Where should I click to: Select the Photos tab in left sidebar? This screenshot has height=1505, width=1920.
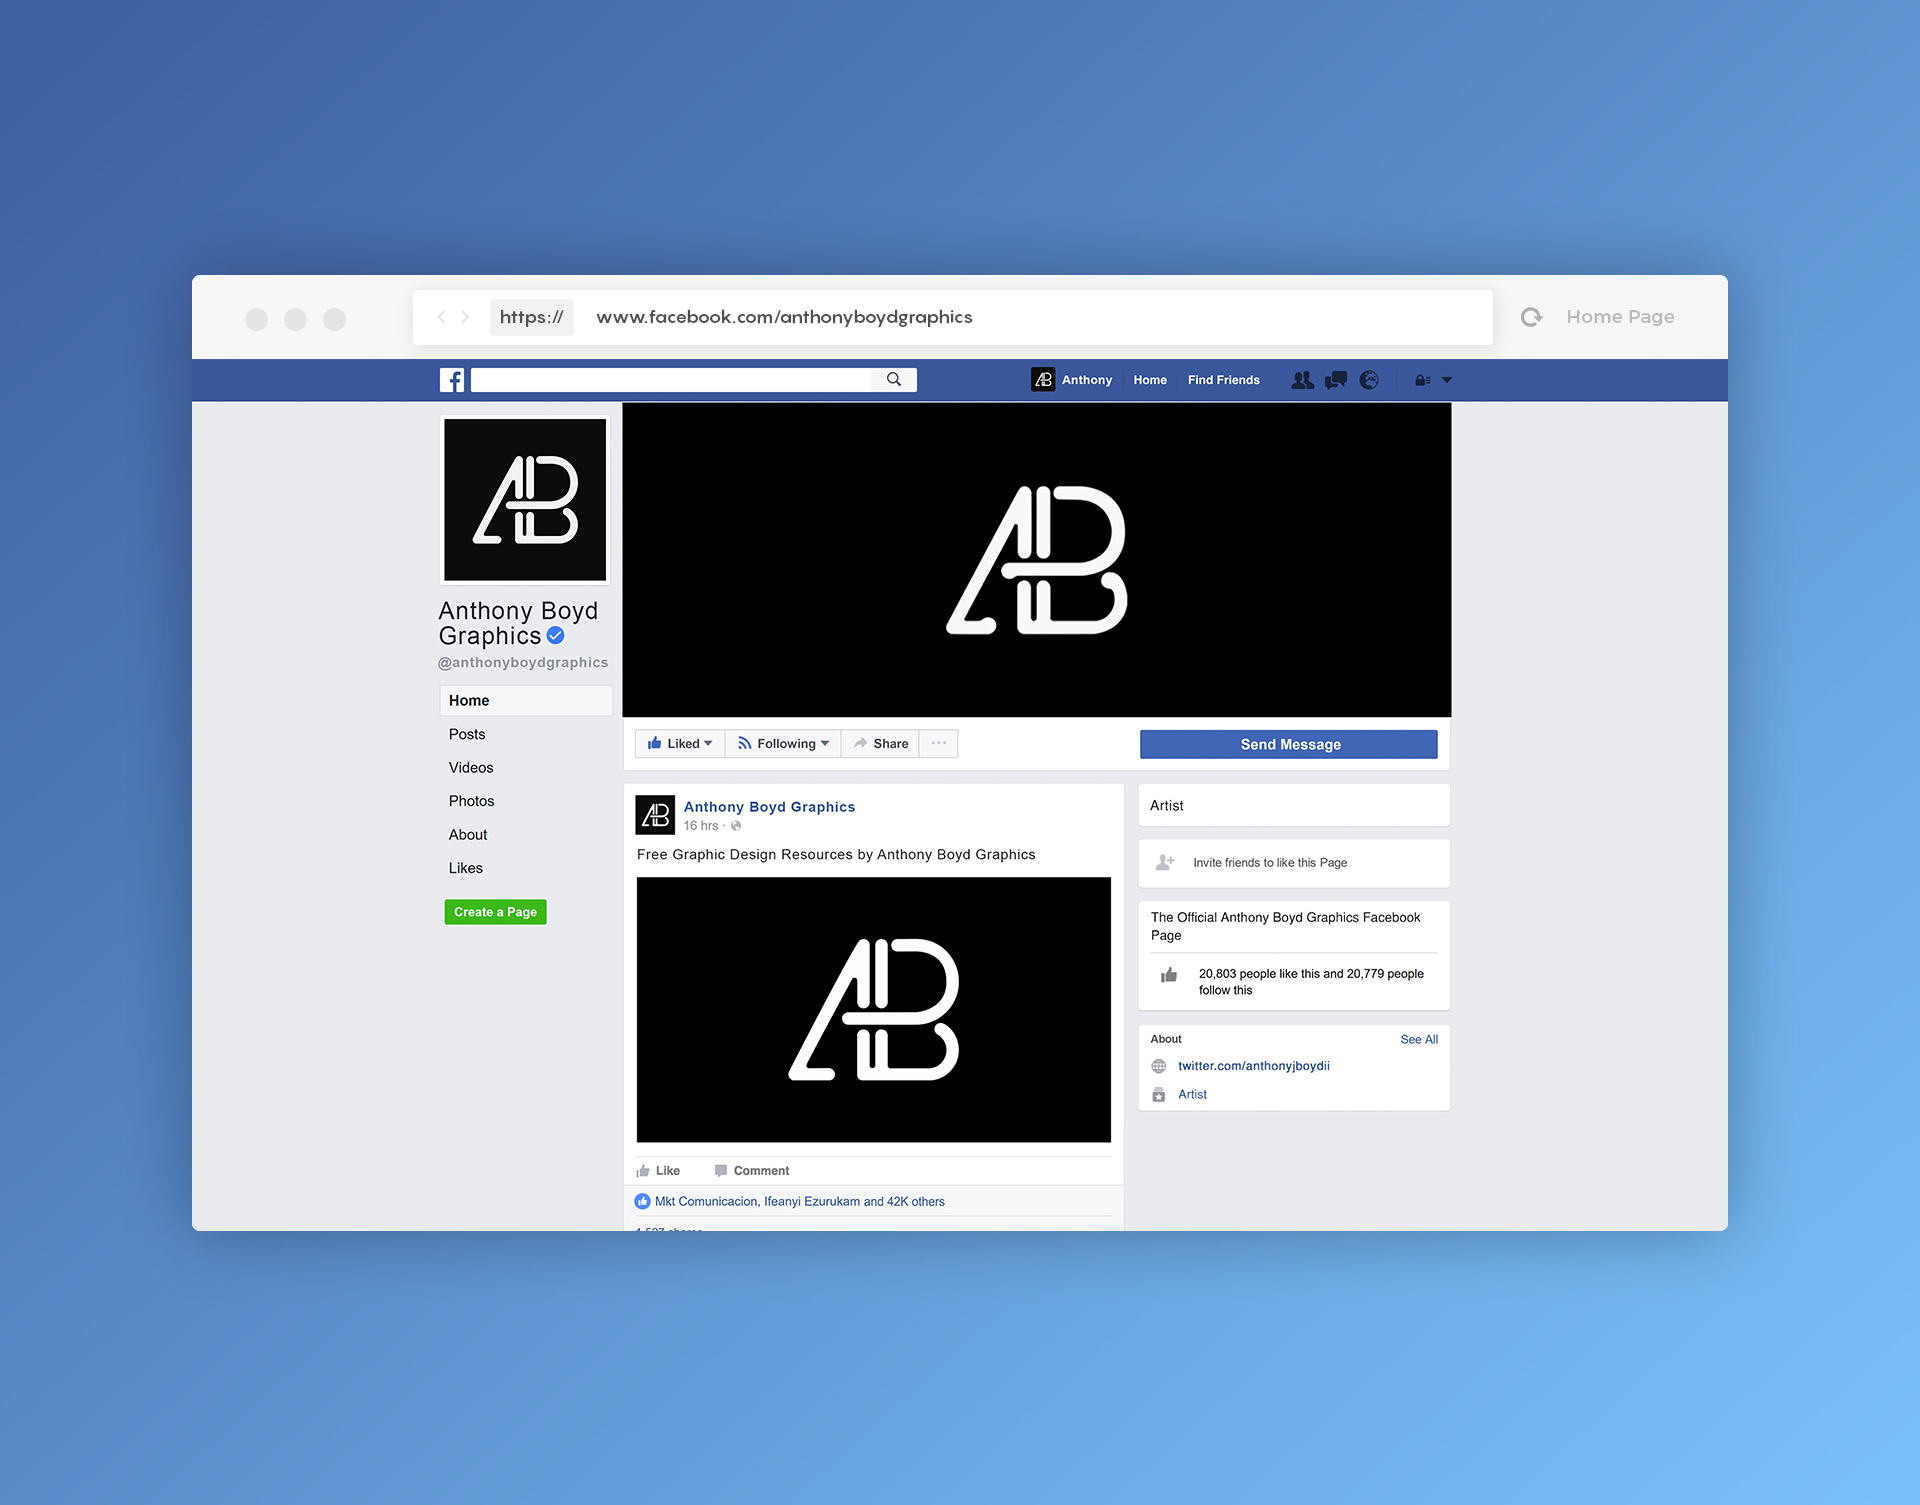tap(471, 799)
